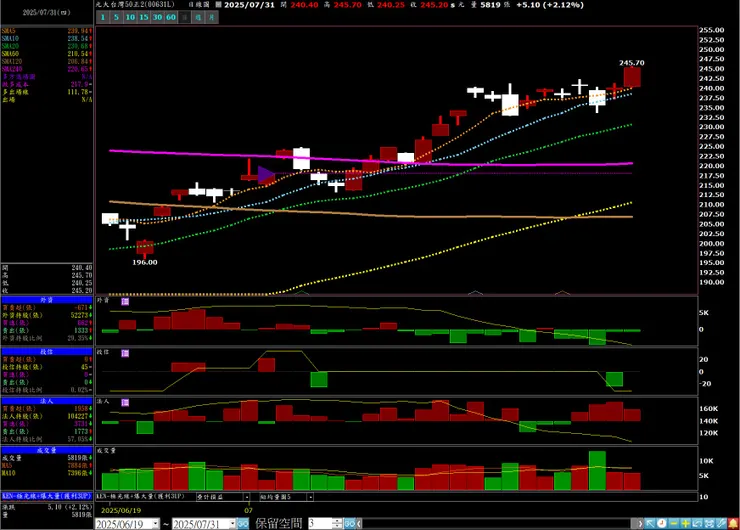Viewport: 740px width, 530px height.
Task: Click the orange alert bell icon
Action: 733,523
